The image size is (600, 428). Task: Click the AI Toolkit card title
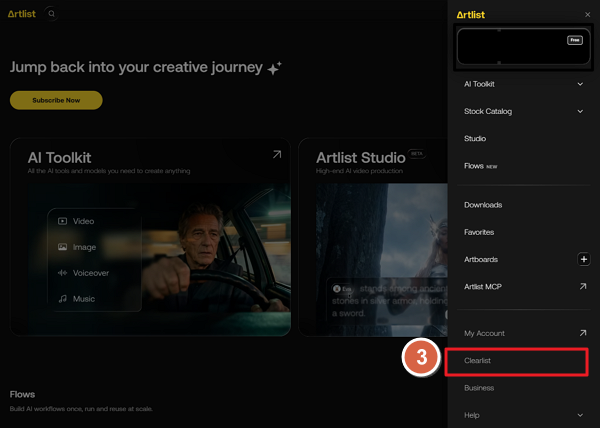[59, 158]
